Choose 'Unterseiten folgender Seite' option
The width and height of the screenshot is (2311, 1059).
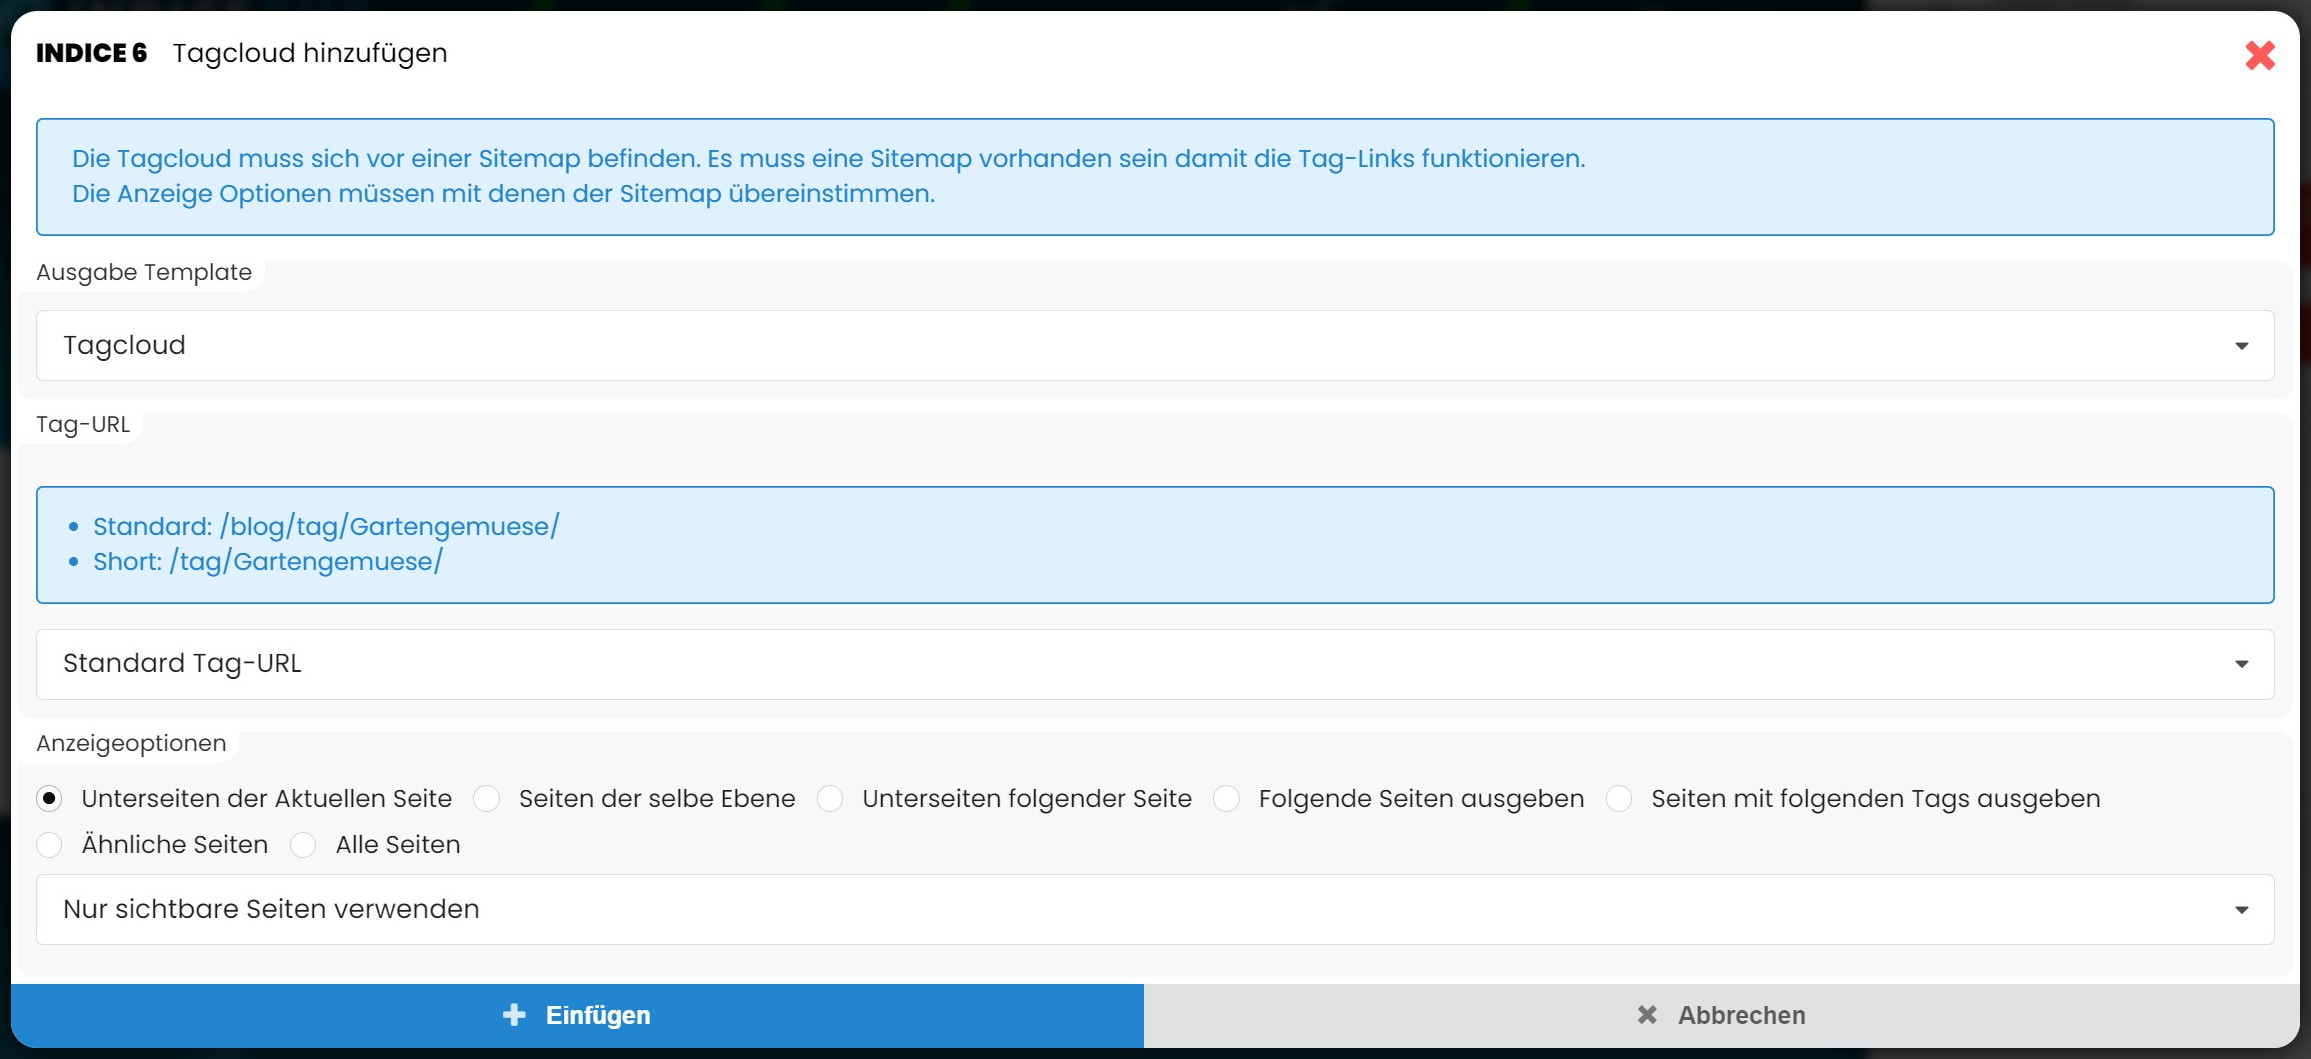click(x=830, y=799)
